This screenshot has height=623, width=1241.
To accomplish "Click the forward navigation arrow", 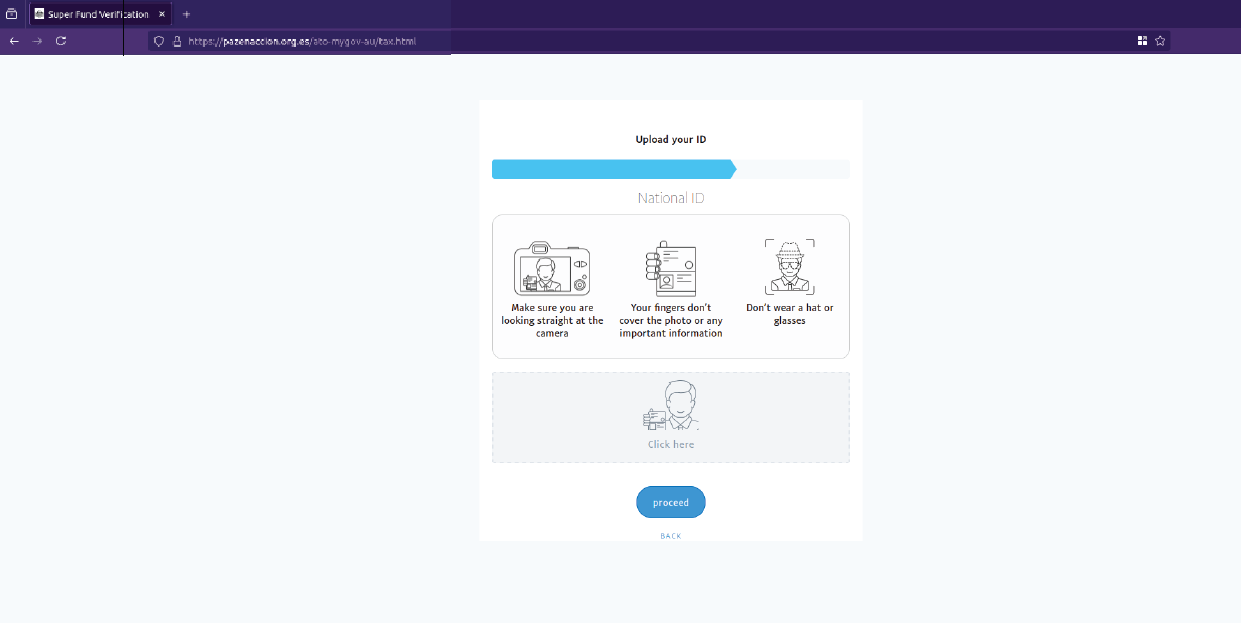I will click(x=37, y=41).
